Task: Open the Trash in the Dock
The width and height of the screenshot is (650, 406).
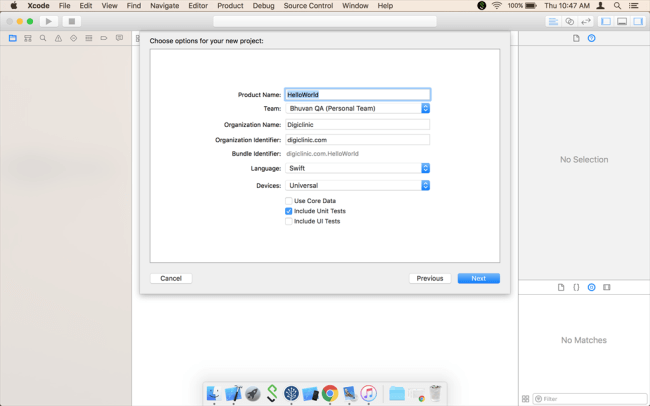Action: pyautogui.click(x=435, y=393)
